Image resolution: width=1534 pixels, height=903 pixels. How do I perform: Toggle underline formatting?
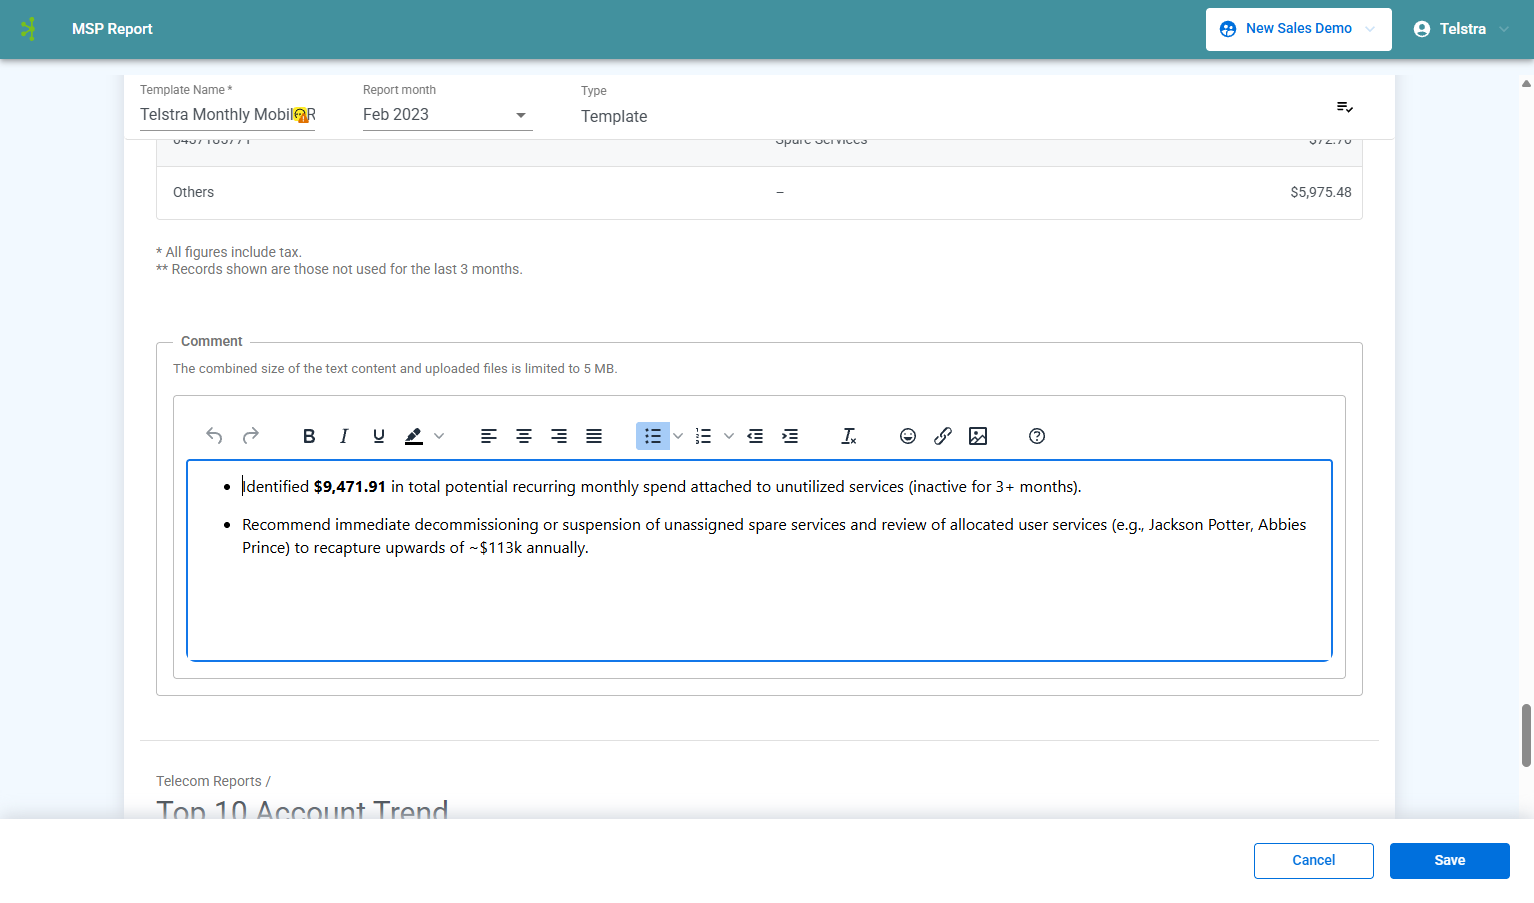(x=379, y=436)
